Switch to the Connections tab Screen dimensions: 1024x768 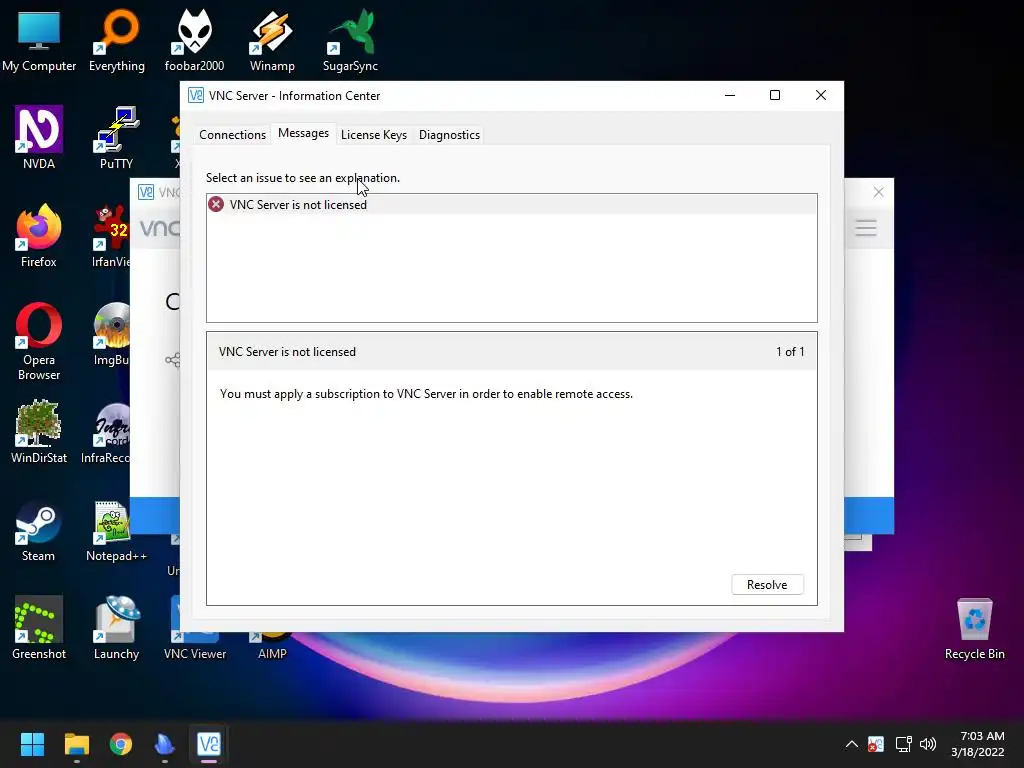pyautogui.click(x=232, y=135)
